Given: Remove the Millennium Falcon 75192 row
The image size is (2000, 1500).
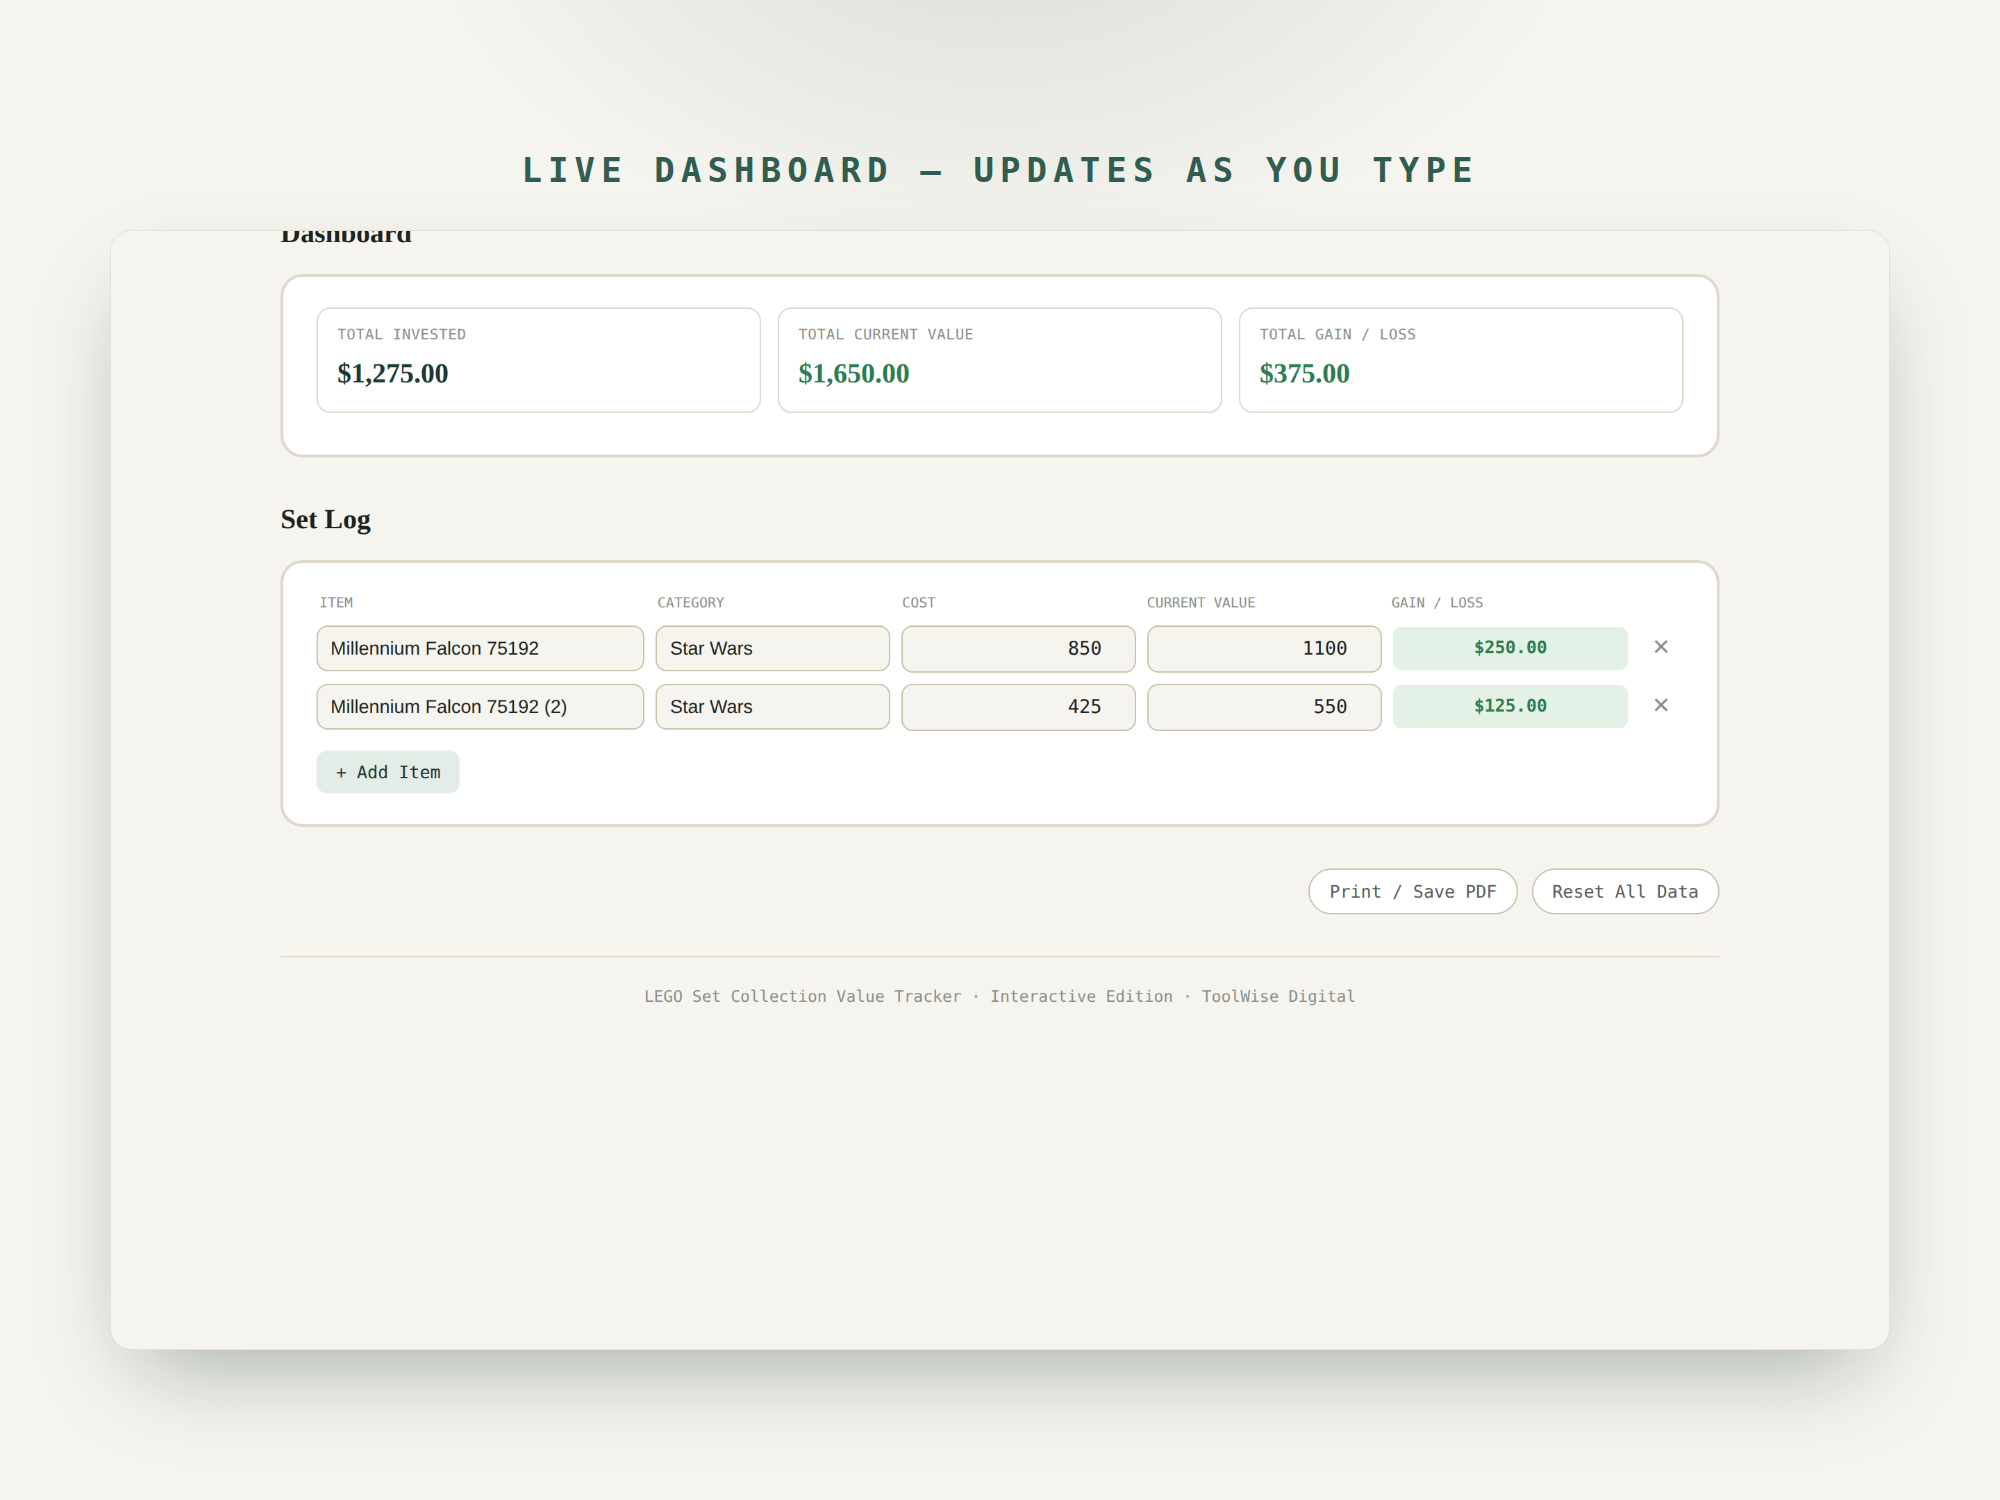Looking at the screenshot, I should (1661, 647).
